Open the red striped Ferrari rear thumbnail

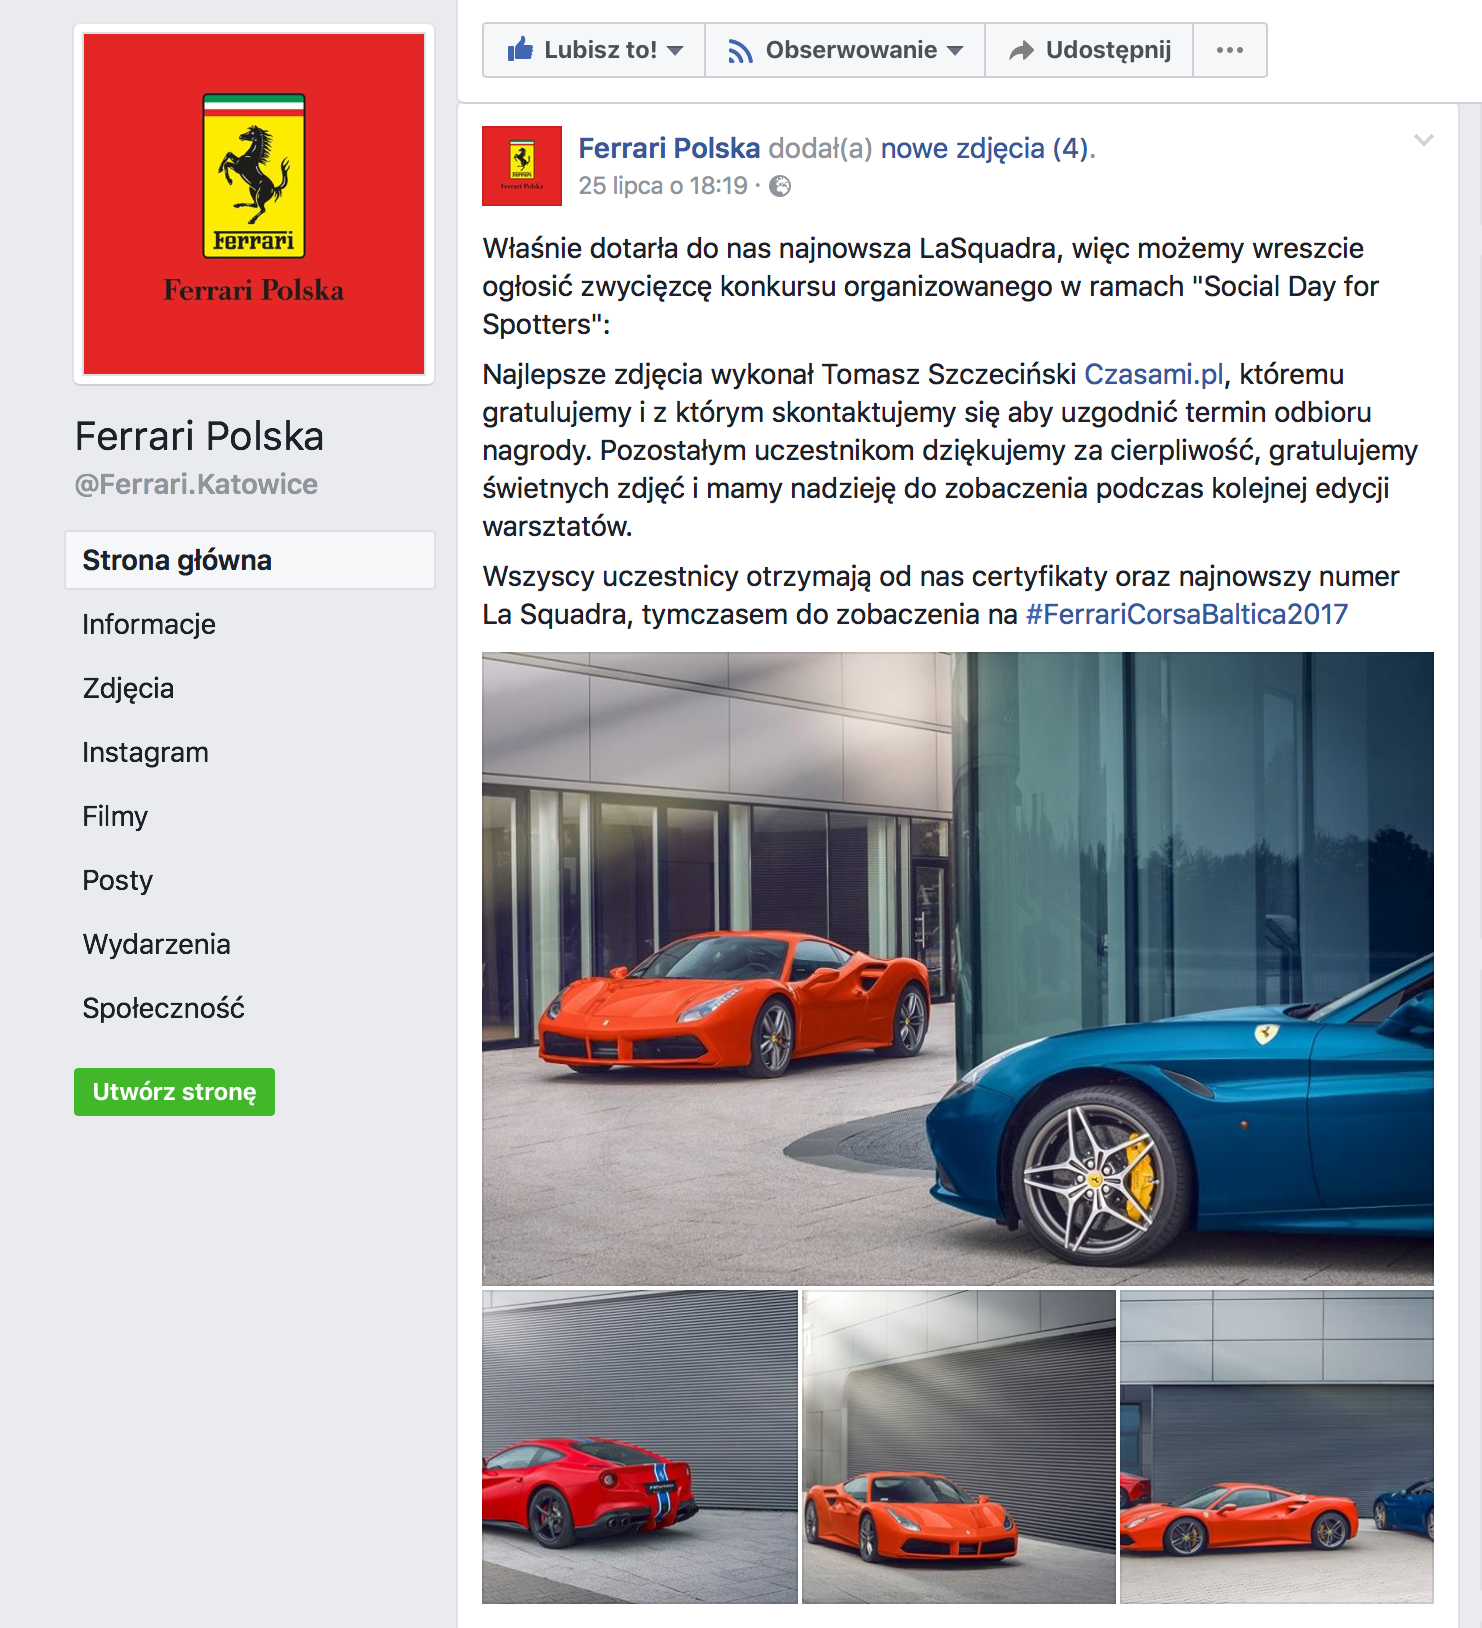(x=640, y=1447)
